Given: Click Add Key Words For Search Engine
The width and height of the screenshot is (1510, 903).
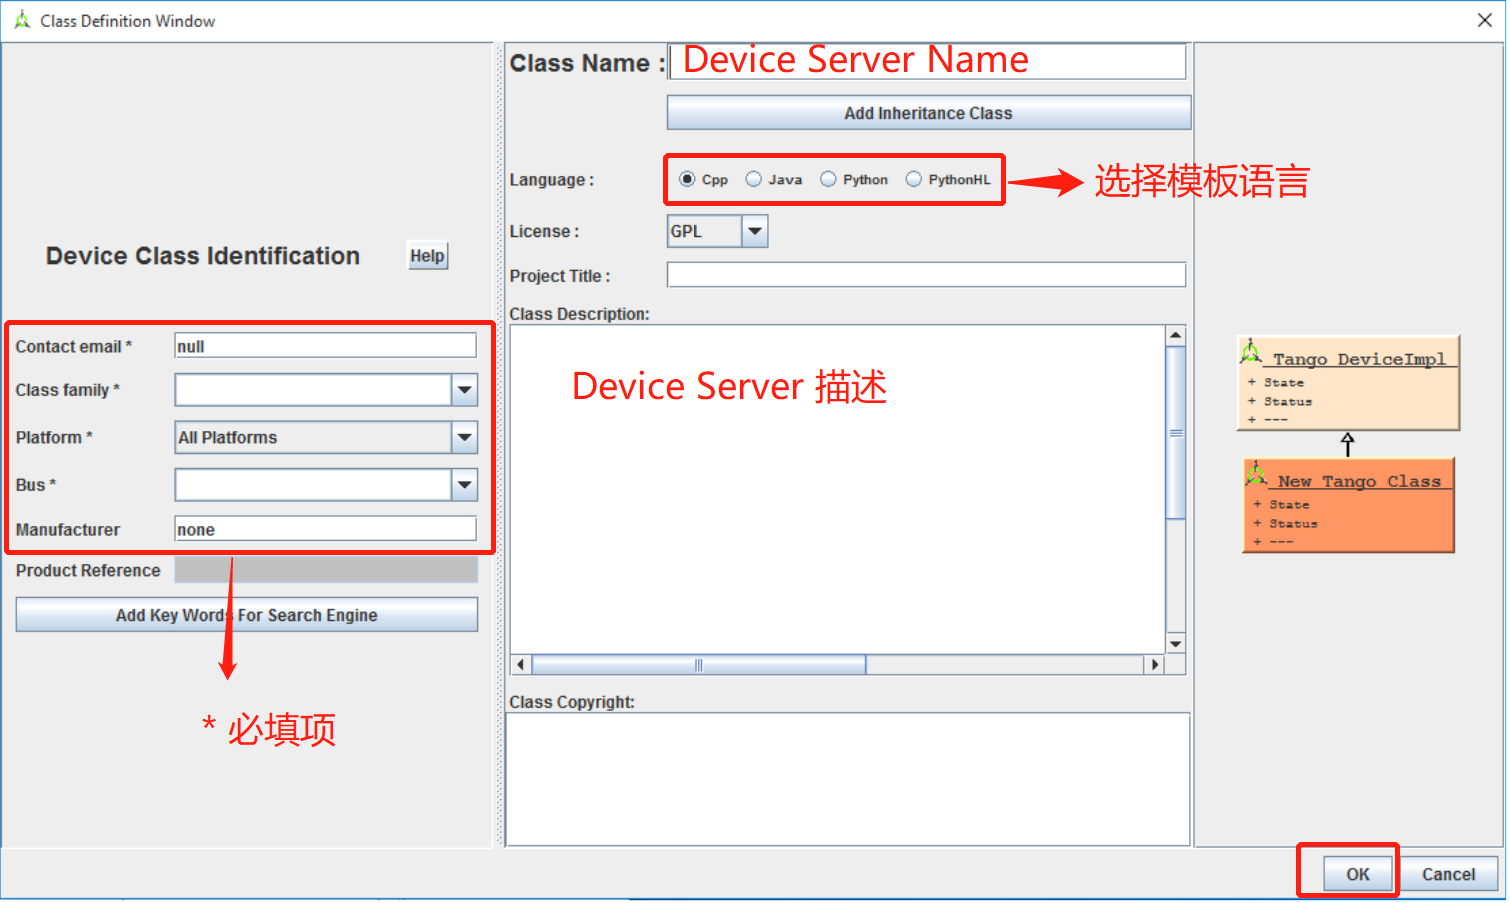Looking at the screenshot, I should pyautogui.click(x=246, y=614).
